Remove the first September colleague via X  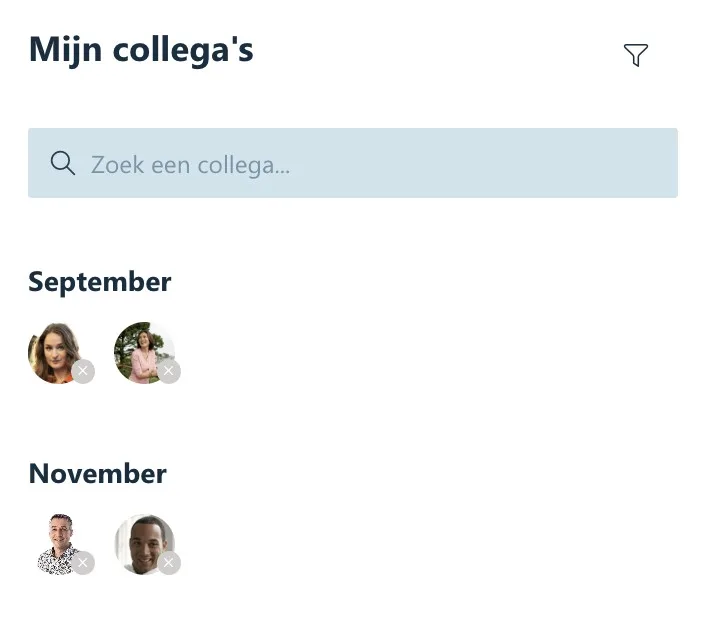tap(84, 371)
